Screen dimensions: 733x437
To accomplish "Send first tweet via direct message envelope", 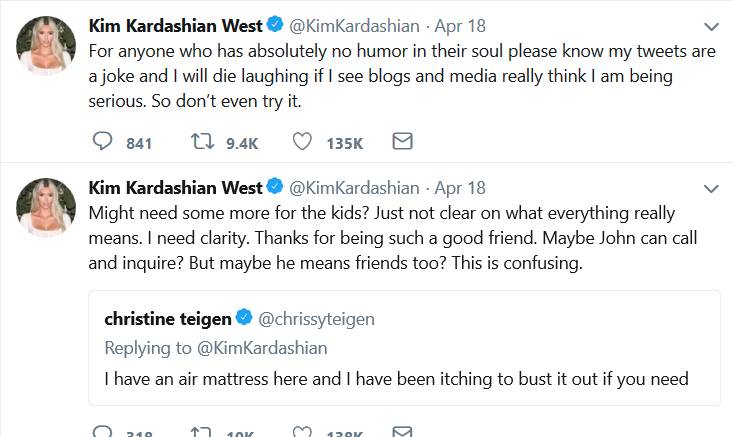I will (x=402, y=143).
